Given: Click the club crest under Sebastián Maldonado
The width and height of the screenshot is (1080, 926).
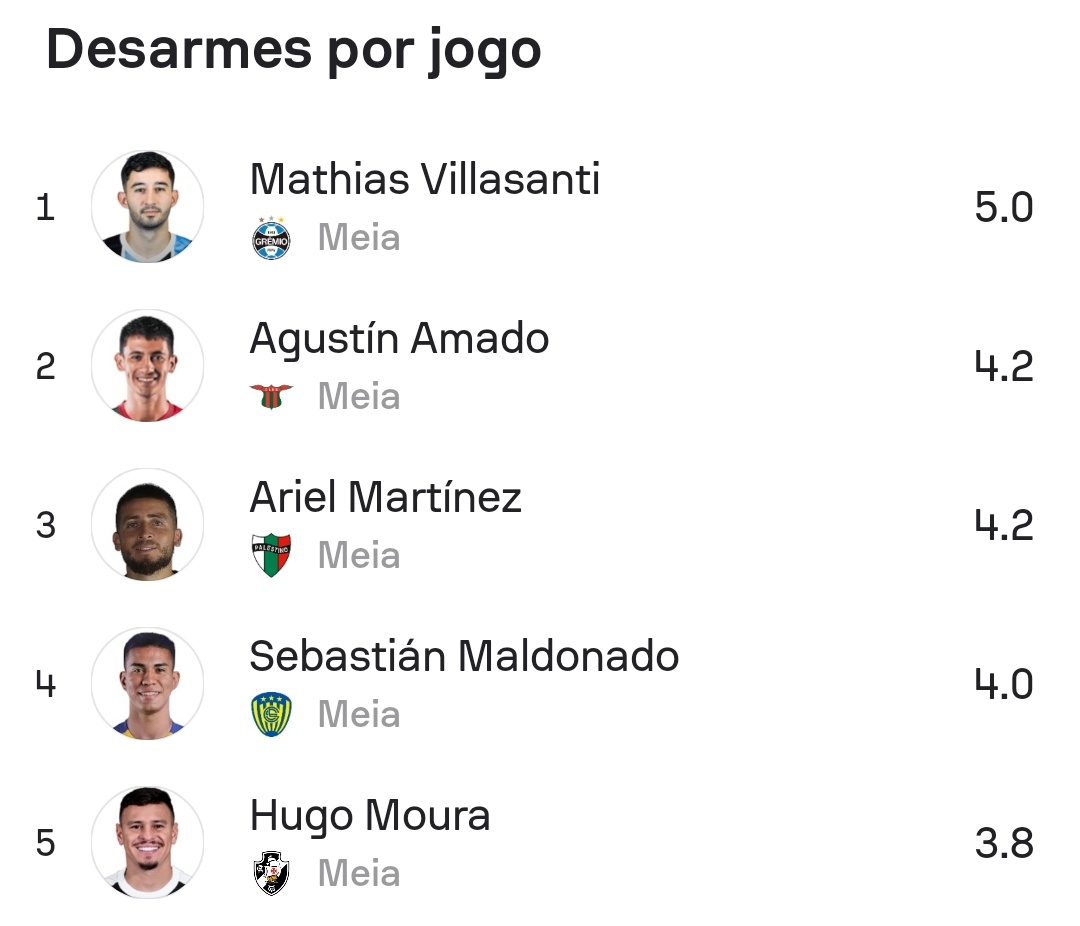Looking at the screenshot, I should point(271,715).
